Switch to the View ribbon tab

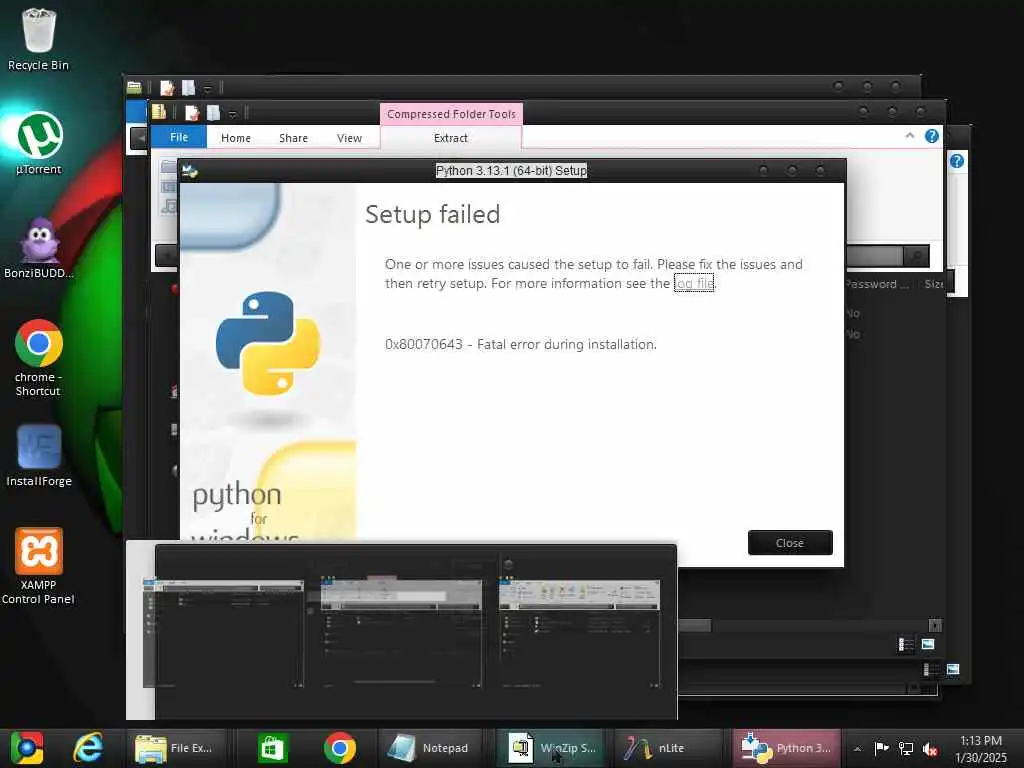(349, 138)
